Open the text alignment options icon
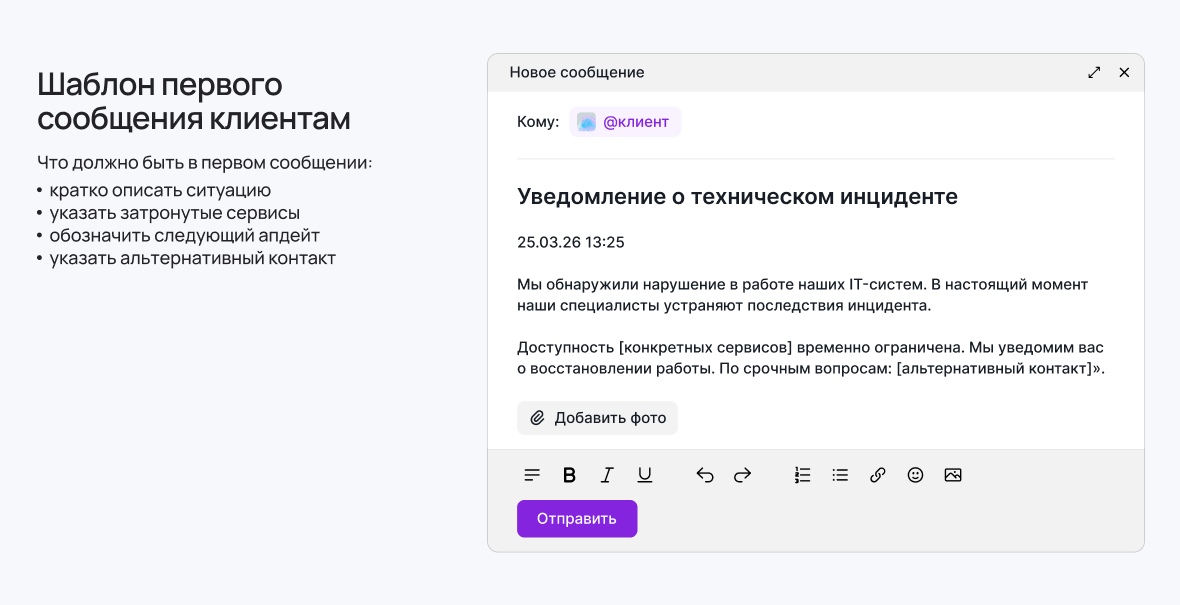The height and width of the screenshot is (605, 1180). [532, 475]
